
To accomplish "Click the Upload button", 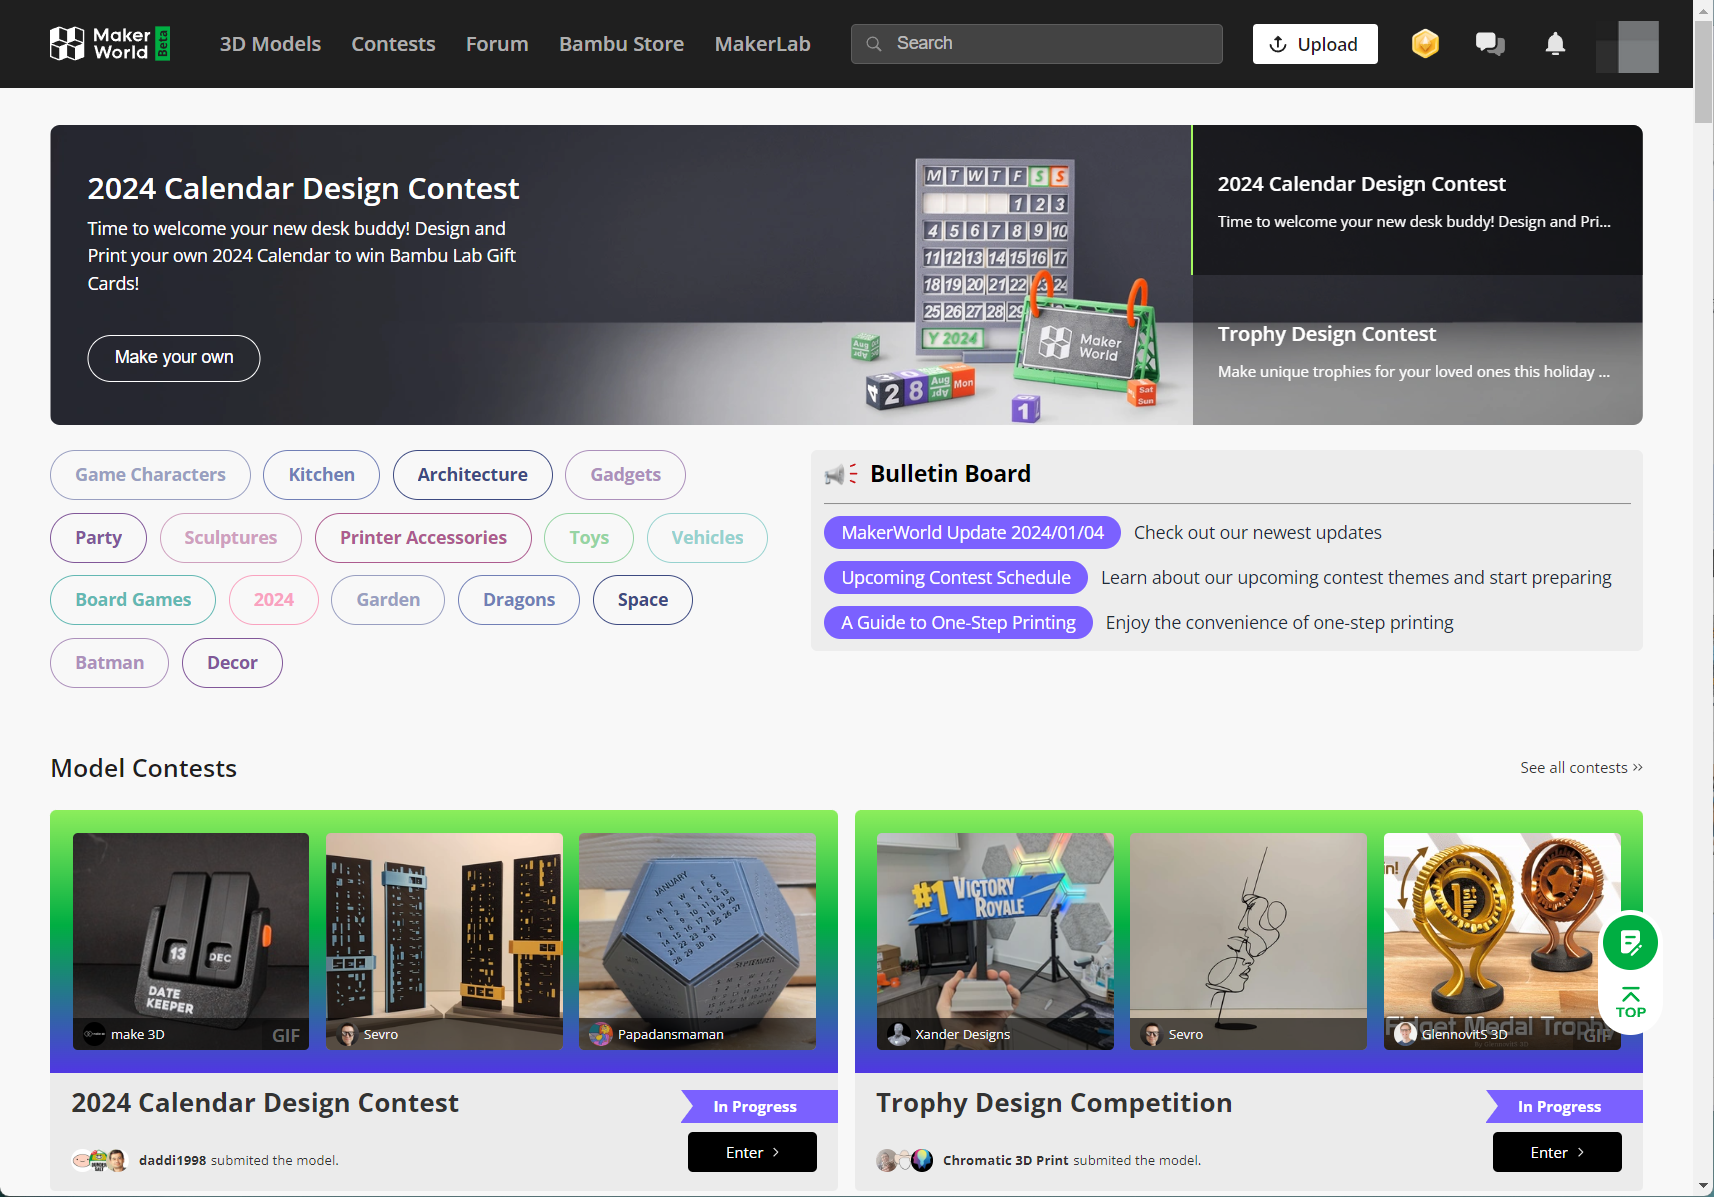I will [1315, 44].
